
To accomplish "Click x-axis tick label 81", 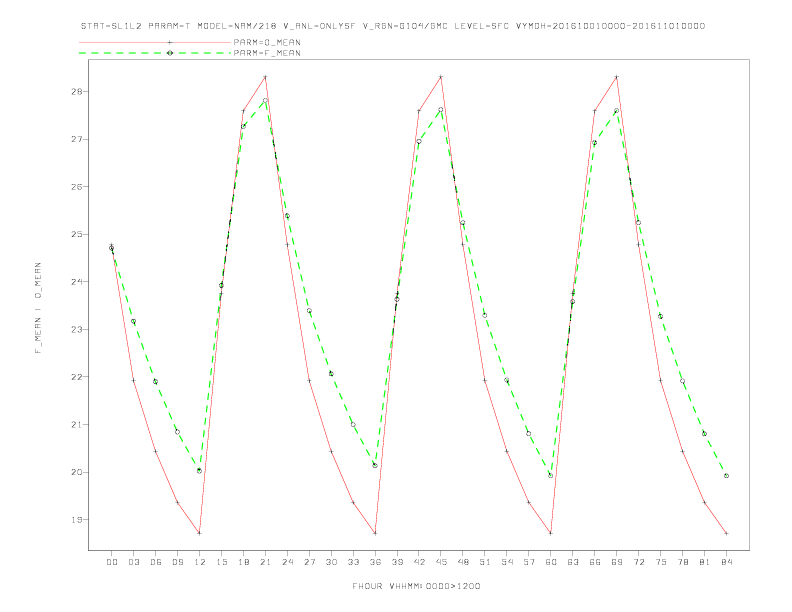I will coord(705,562).
